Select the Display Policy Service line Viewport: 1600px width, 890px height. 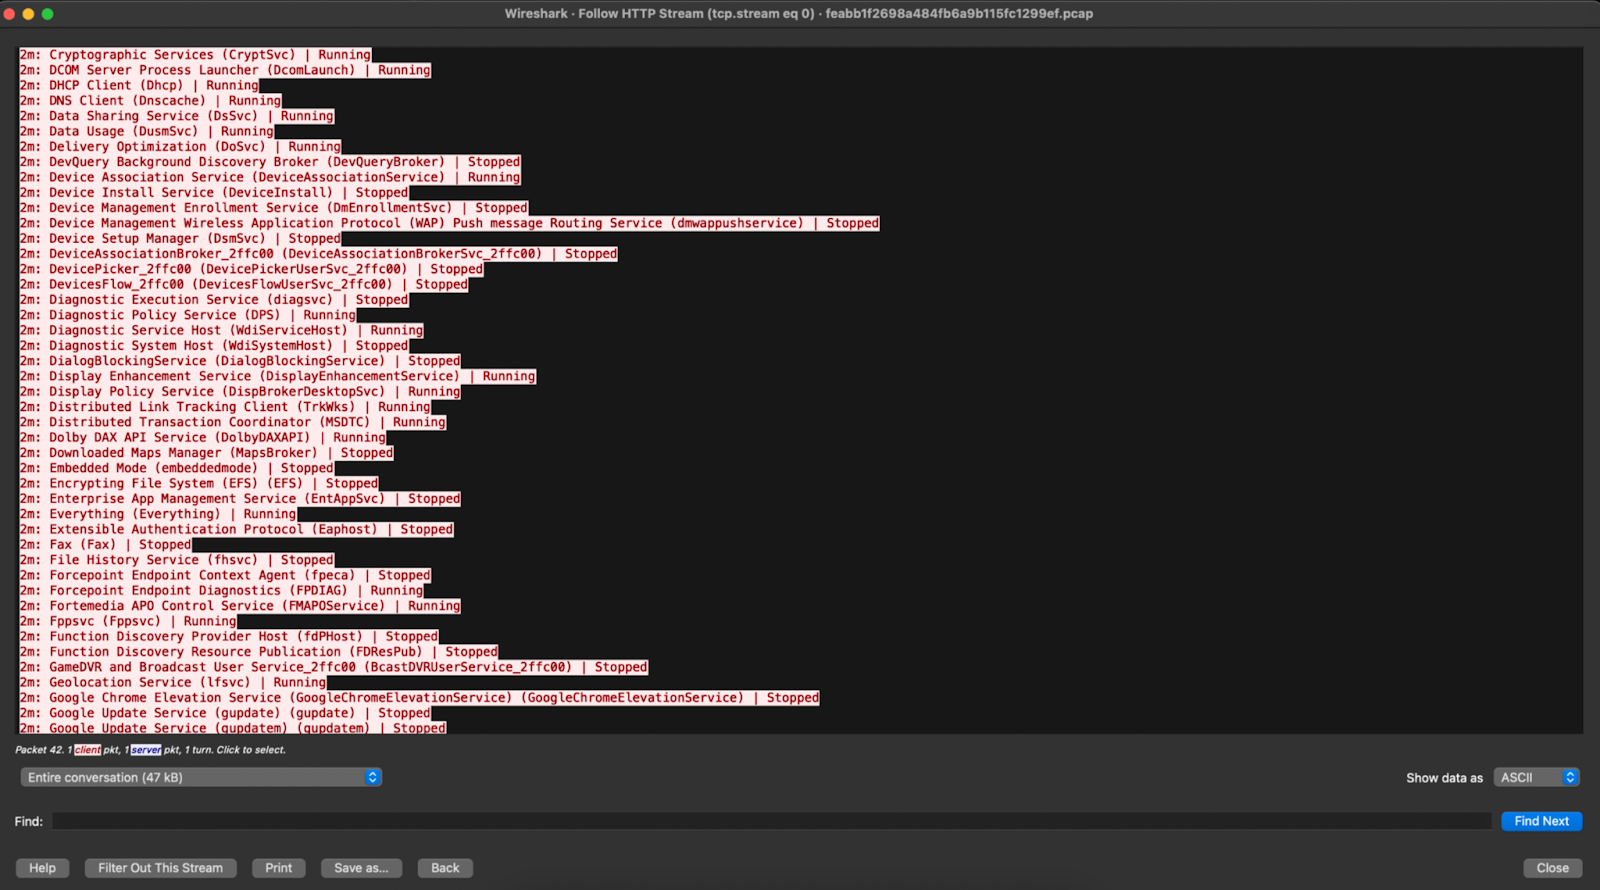[240, 392]
